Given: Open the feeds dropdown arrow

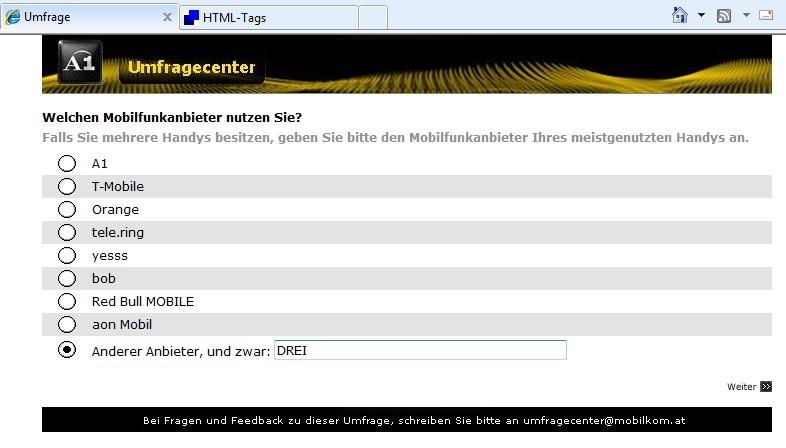Looking at the screenshot, I should (746, 16).
